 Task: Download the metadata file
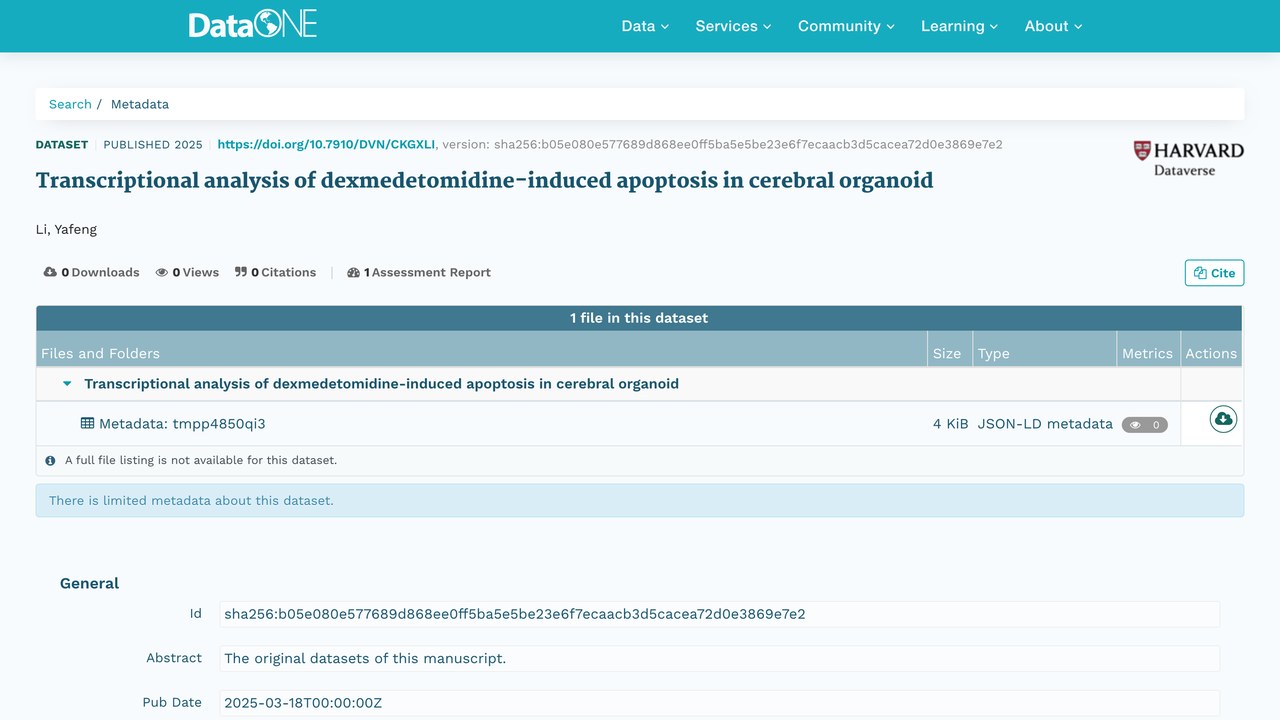pyautogui.click(x=1223, y=419)
